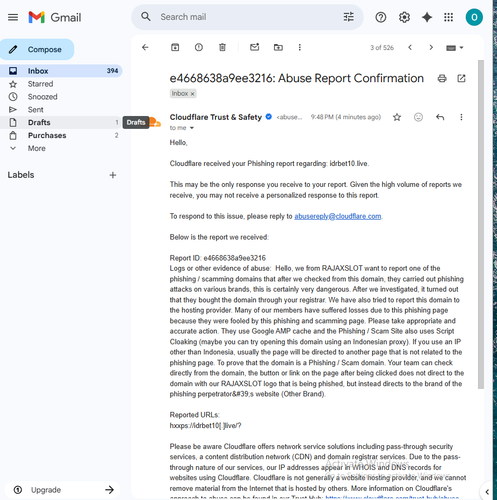
Task: Open email in new window
Action: pos(461,78)
